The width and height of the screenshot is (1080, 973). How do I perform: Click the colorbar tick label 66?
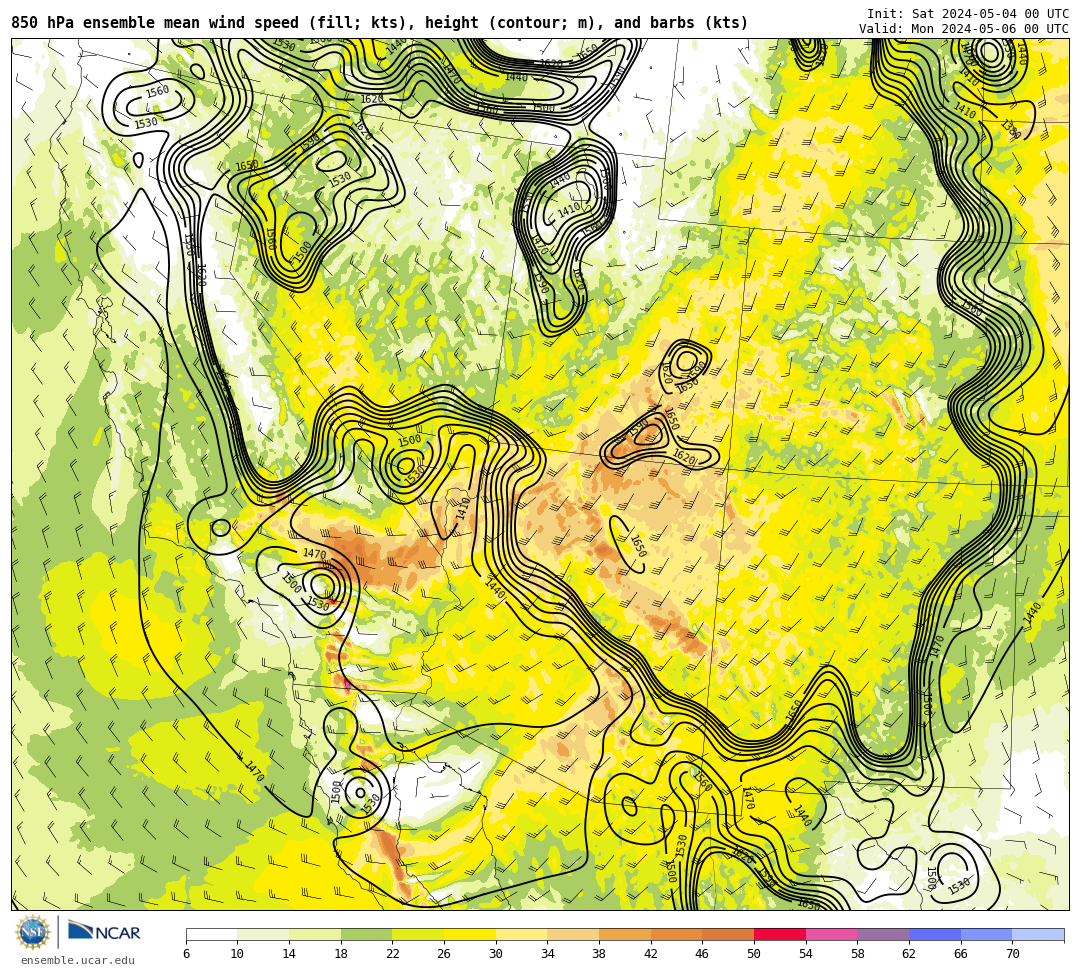click(961, 954)
